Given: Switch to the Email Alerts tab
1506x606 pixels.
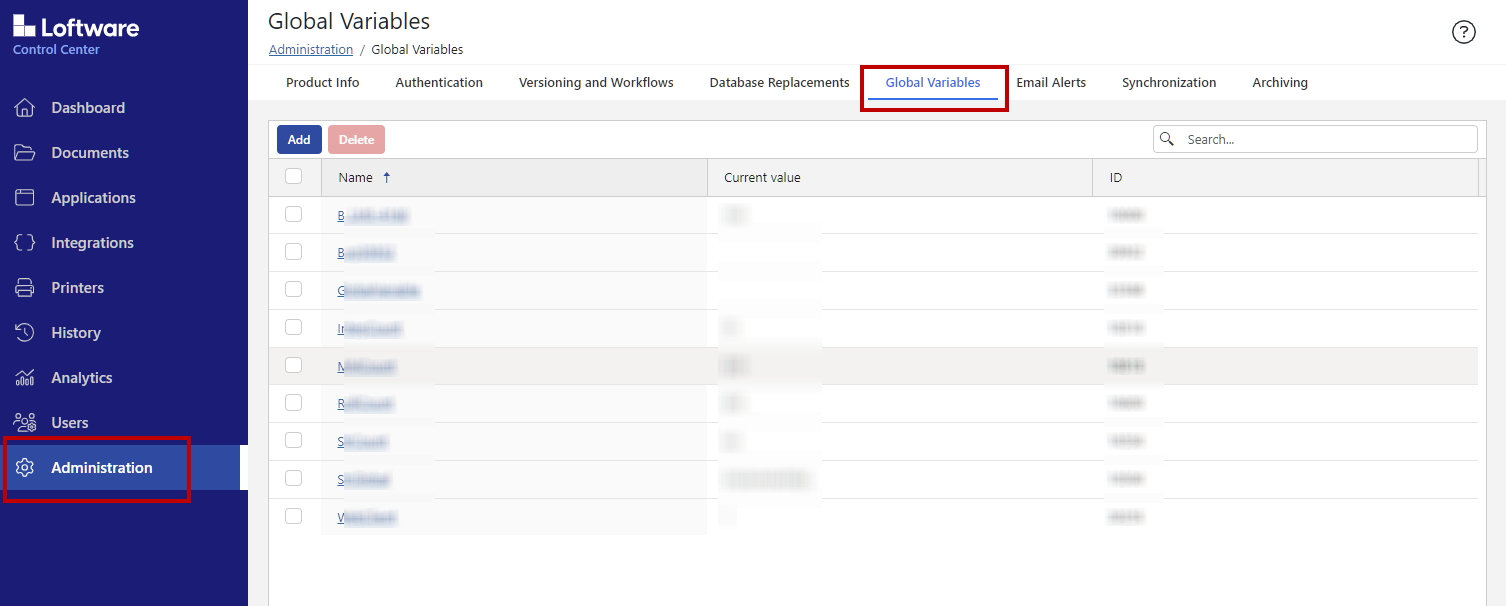Looking at the screenshot, I should pyautogui.click(x=1051, y=83).
